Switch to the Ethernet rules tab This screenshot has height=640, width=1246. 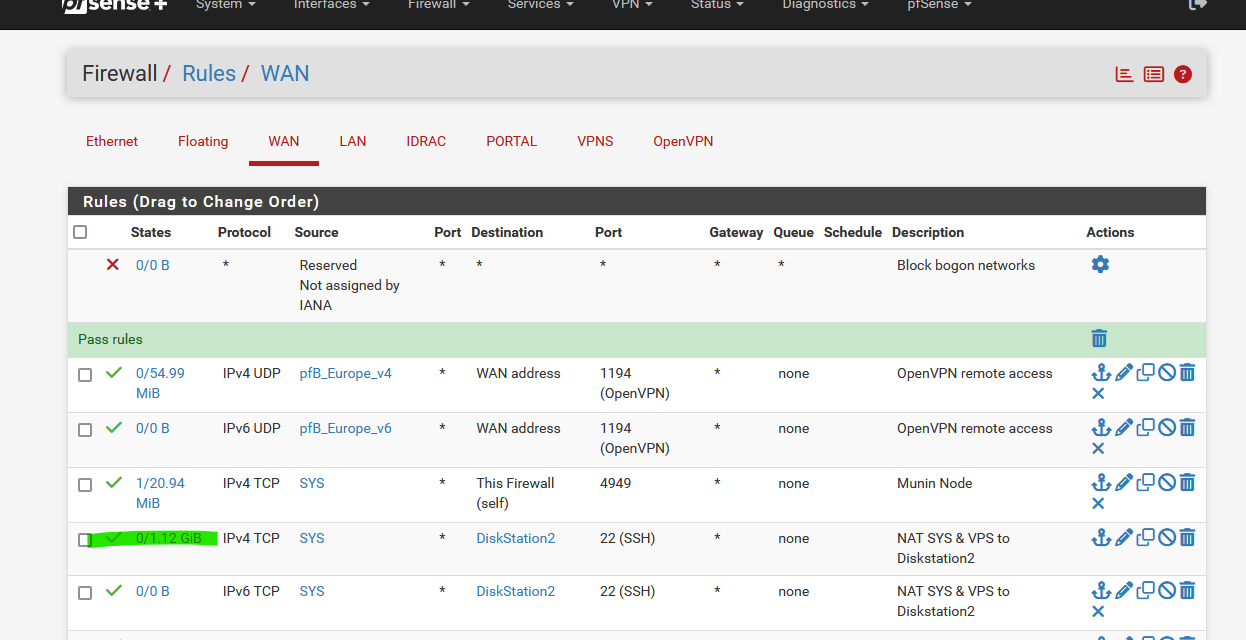click(x=112, y=141)
